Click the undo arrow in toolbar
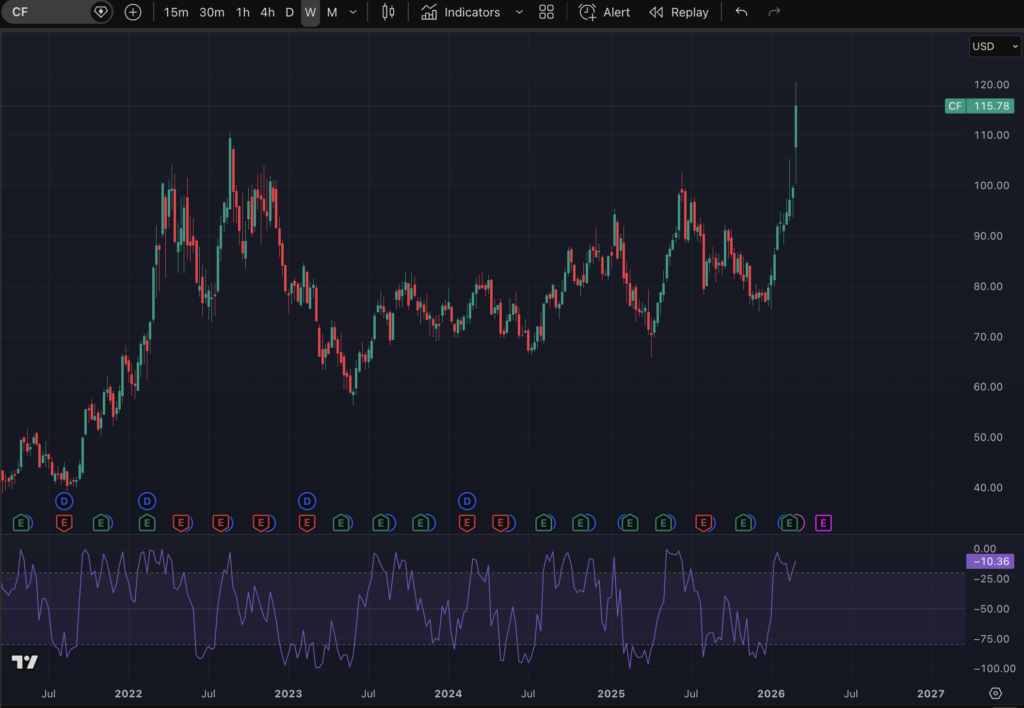 point(741,12)
